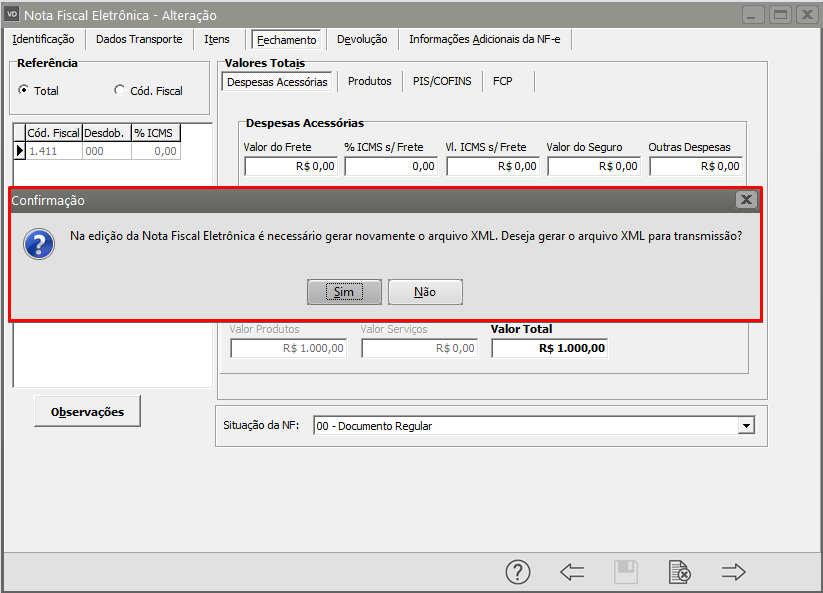This screenshot has width=823, height=593.
Task: Close the Confirmação dialog with X
Action: (746, 200)
